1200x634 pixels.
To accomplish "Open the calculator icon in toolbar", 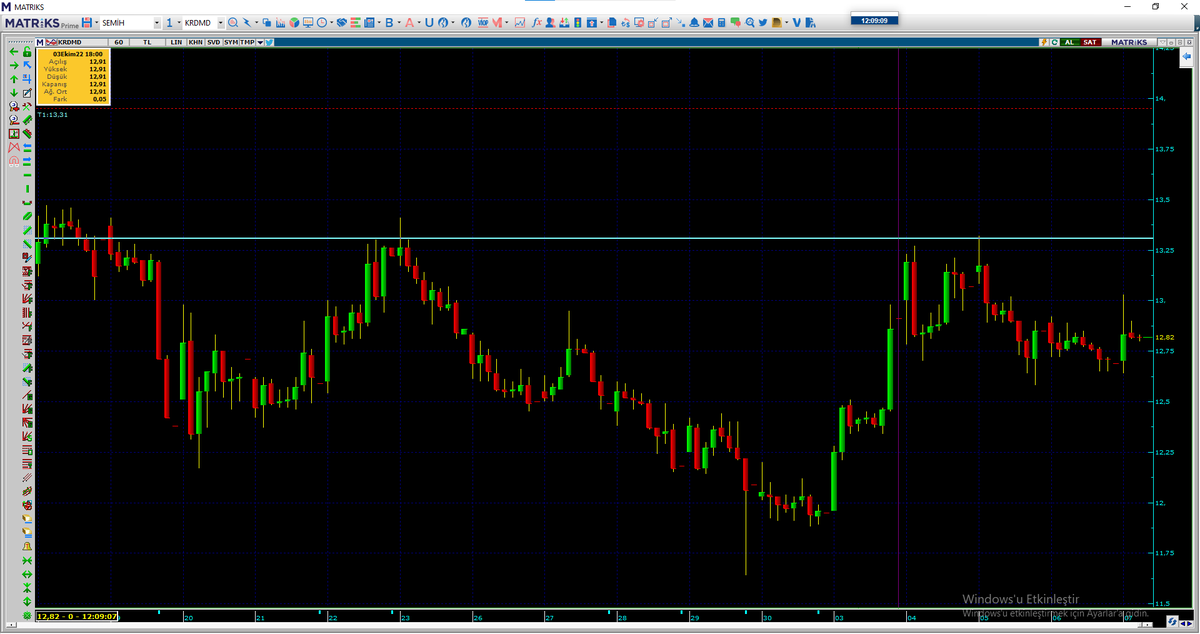I will (x=721, y=22).
